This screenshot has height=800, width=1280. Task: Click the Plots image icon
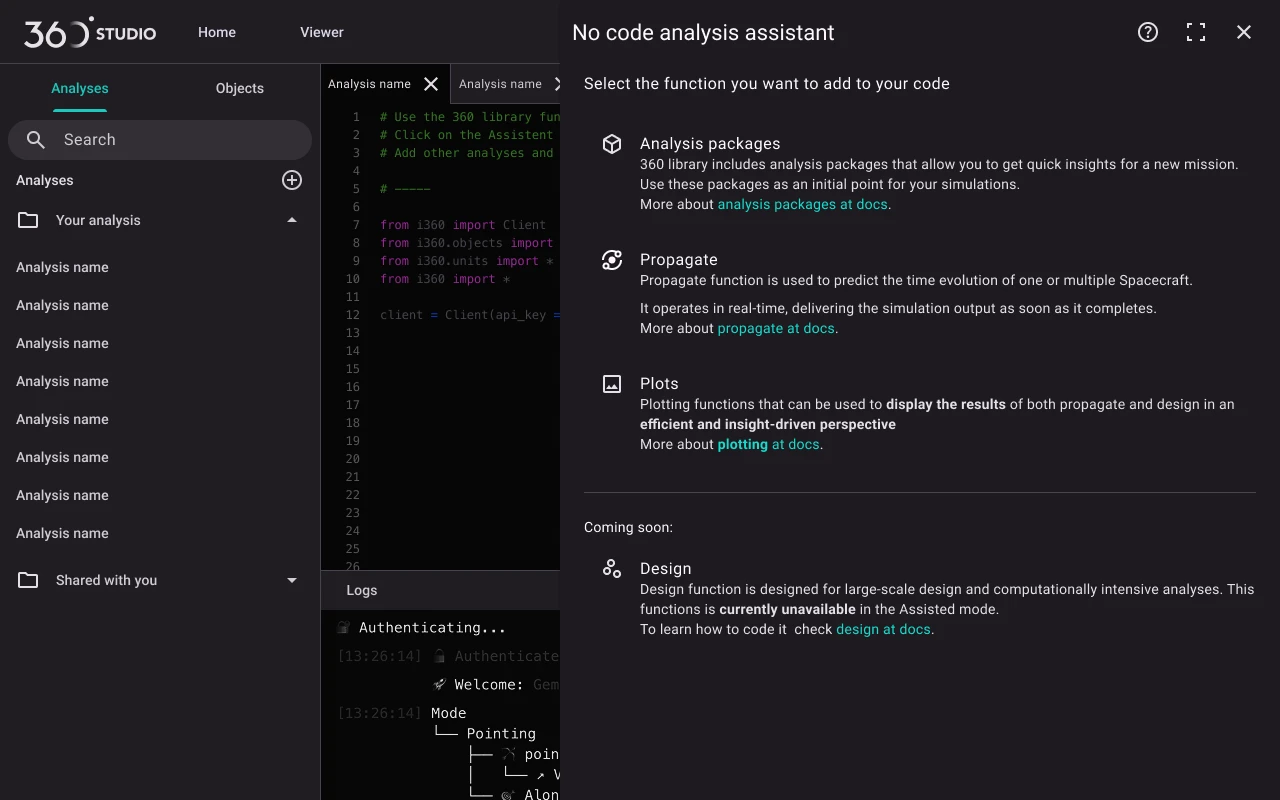pyautogui.click(x=612, y=384)
